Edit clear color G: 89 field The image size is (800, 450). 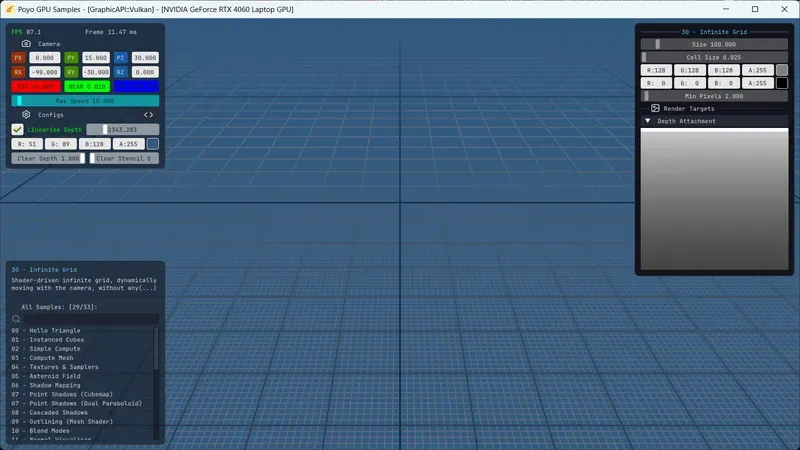pos(61,144)
